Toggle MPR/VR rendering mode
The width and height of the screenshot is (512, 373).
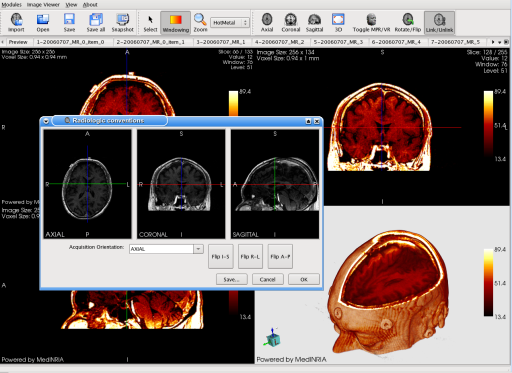(371, 22)
